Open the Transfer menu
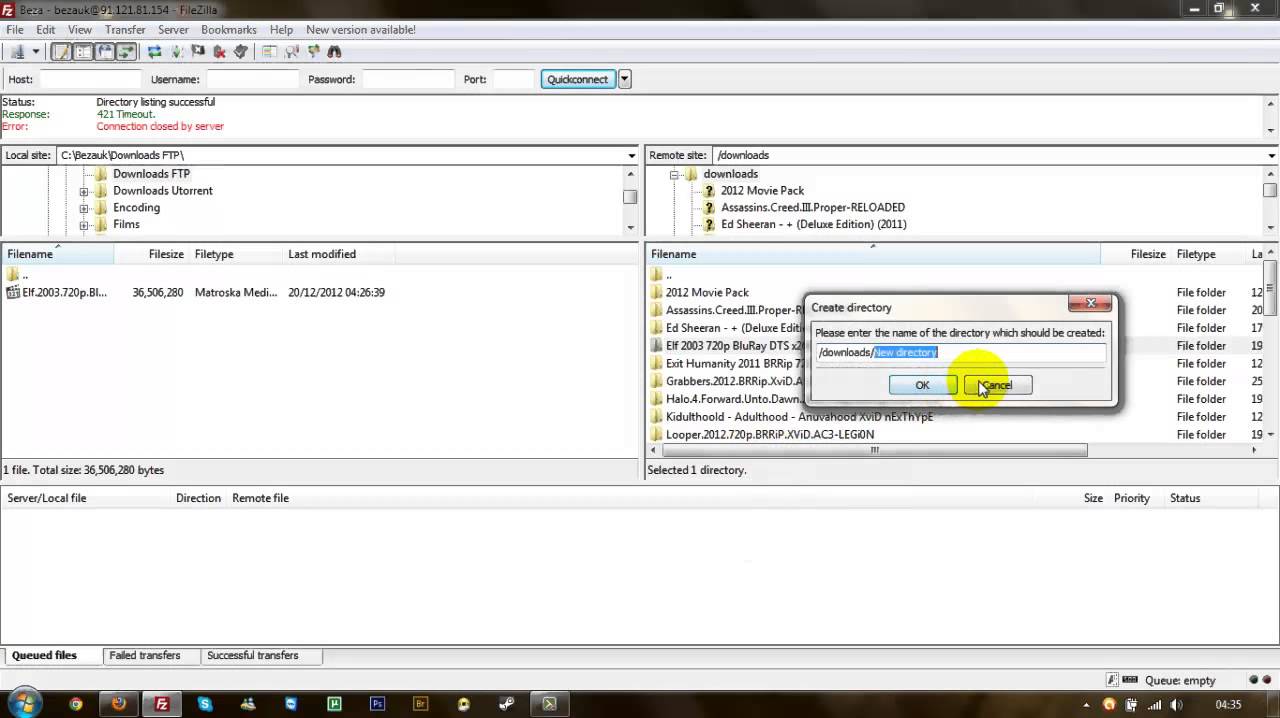Screen dimensions: 1280x718 pos(125,30)
